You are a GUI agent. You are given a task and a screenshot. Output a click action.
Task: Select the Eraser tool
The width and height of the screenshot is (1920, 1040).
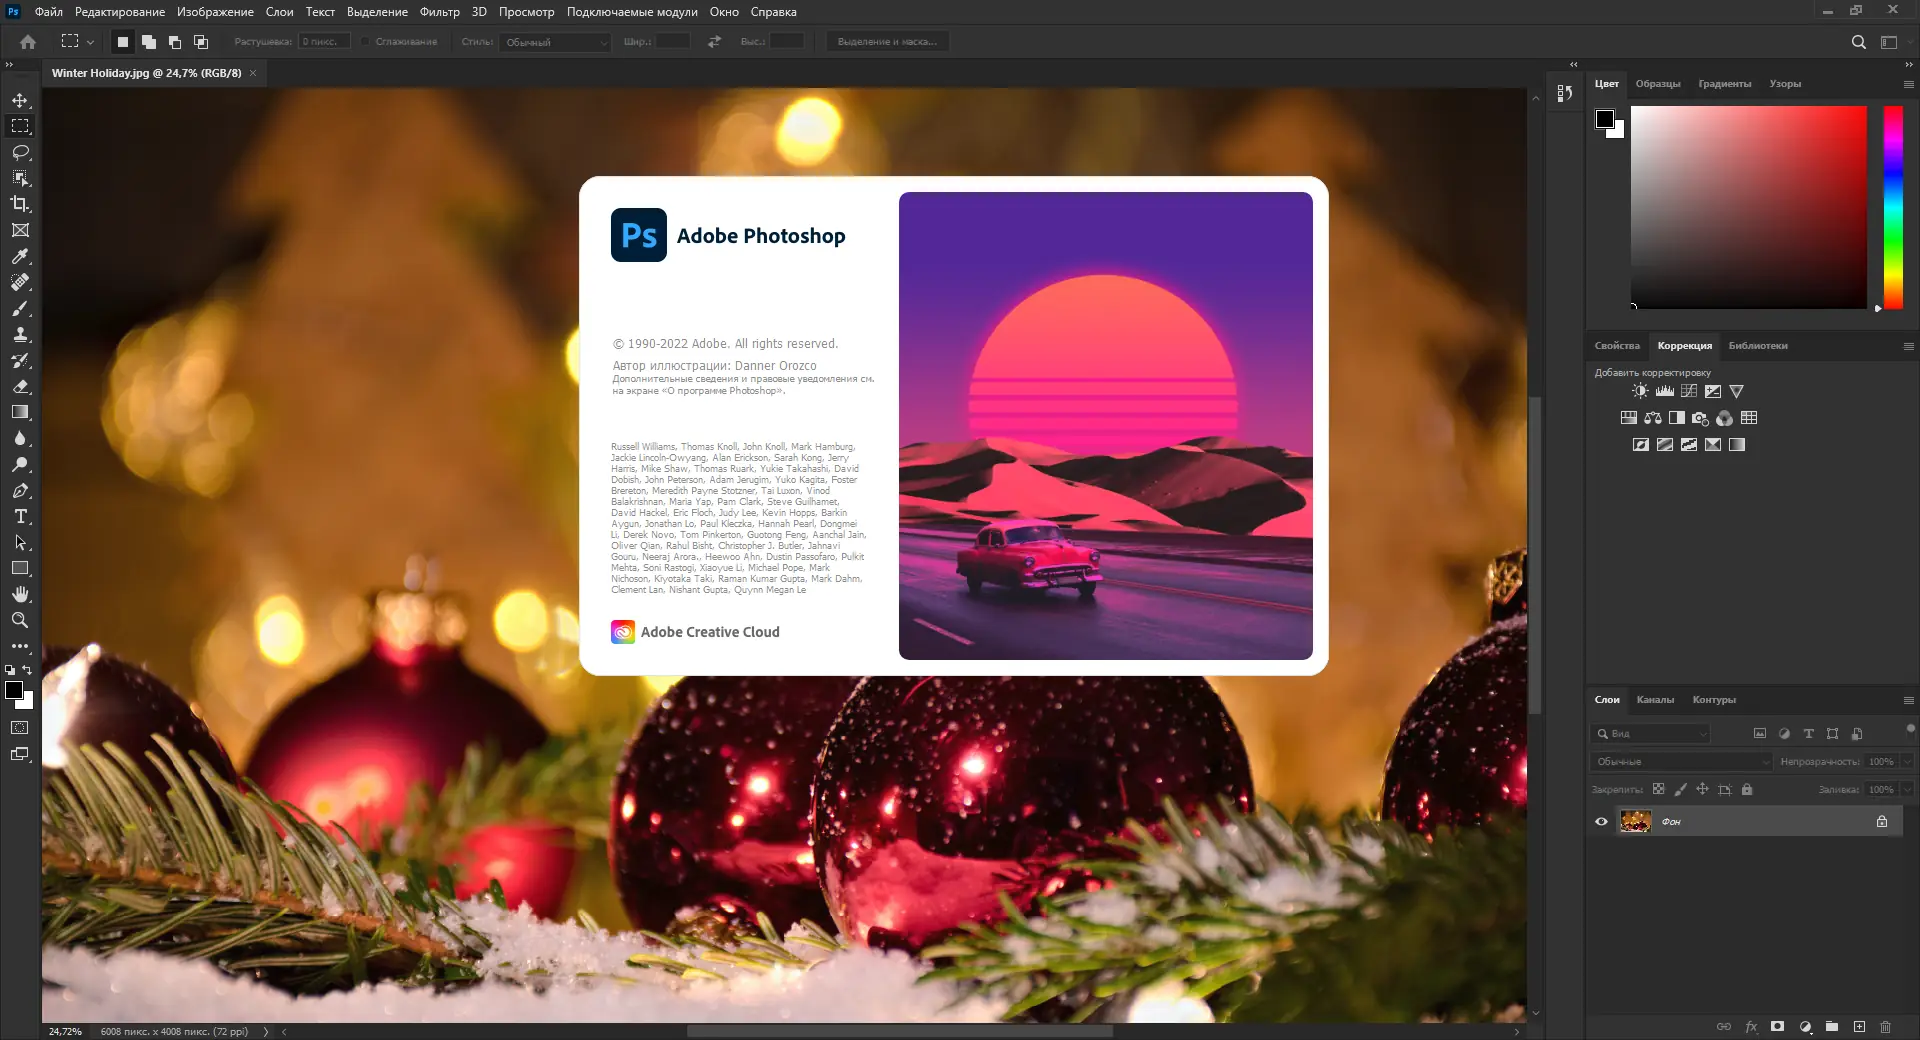[20, 386]
